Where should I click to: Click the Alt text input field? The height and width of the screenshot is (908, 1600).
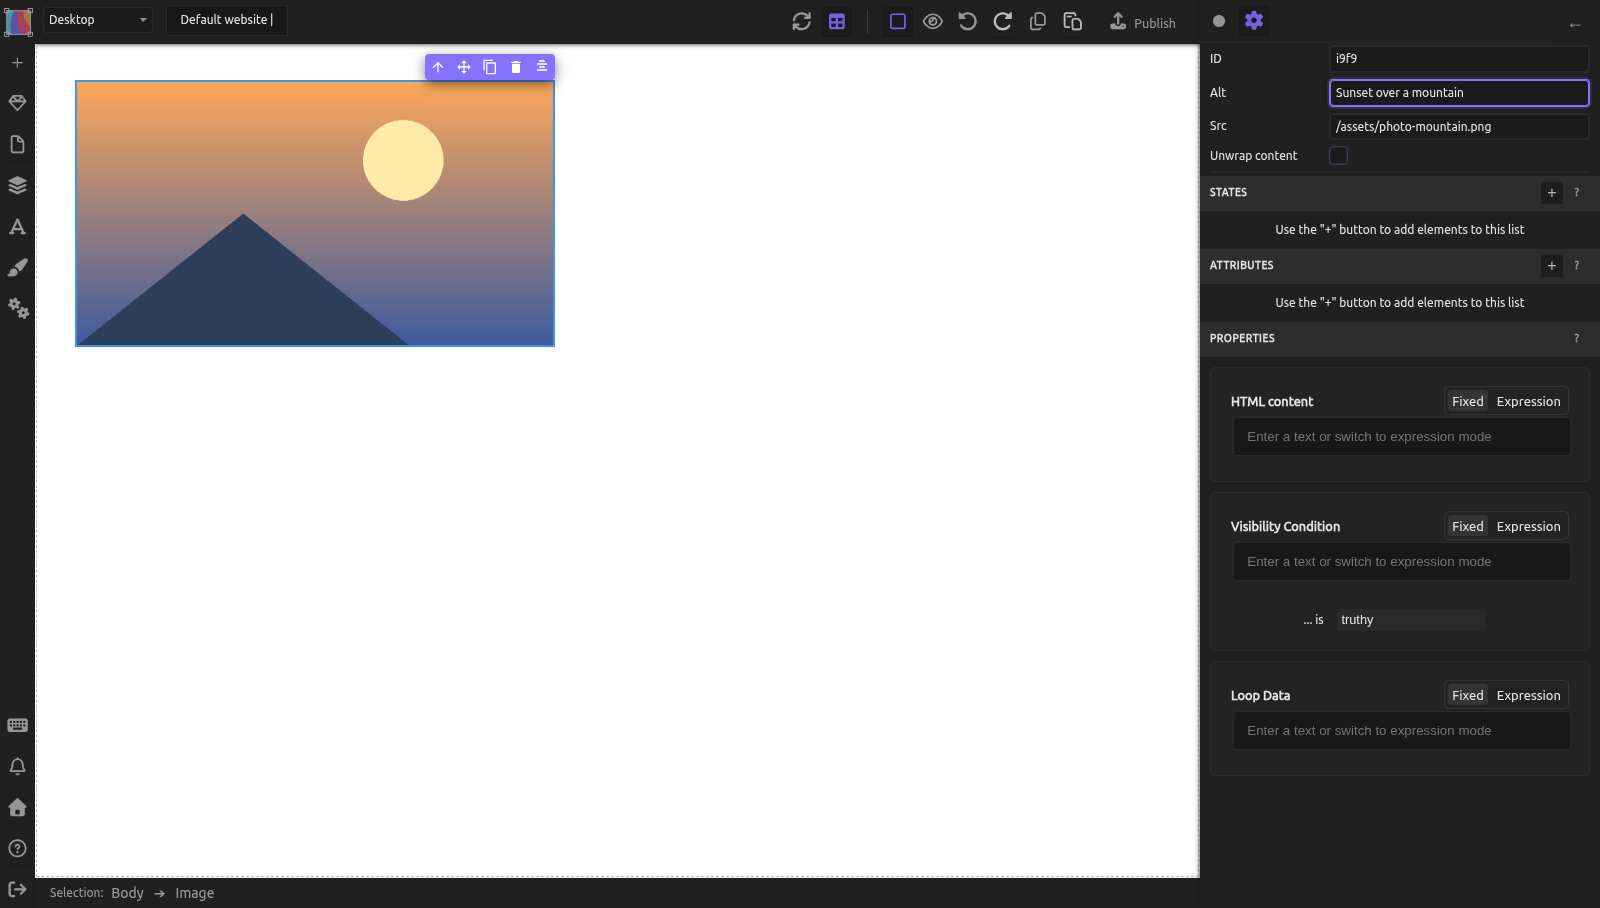1459,93
